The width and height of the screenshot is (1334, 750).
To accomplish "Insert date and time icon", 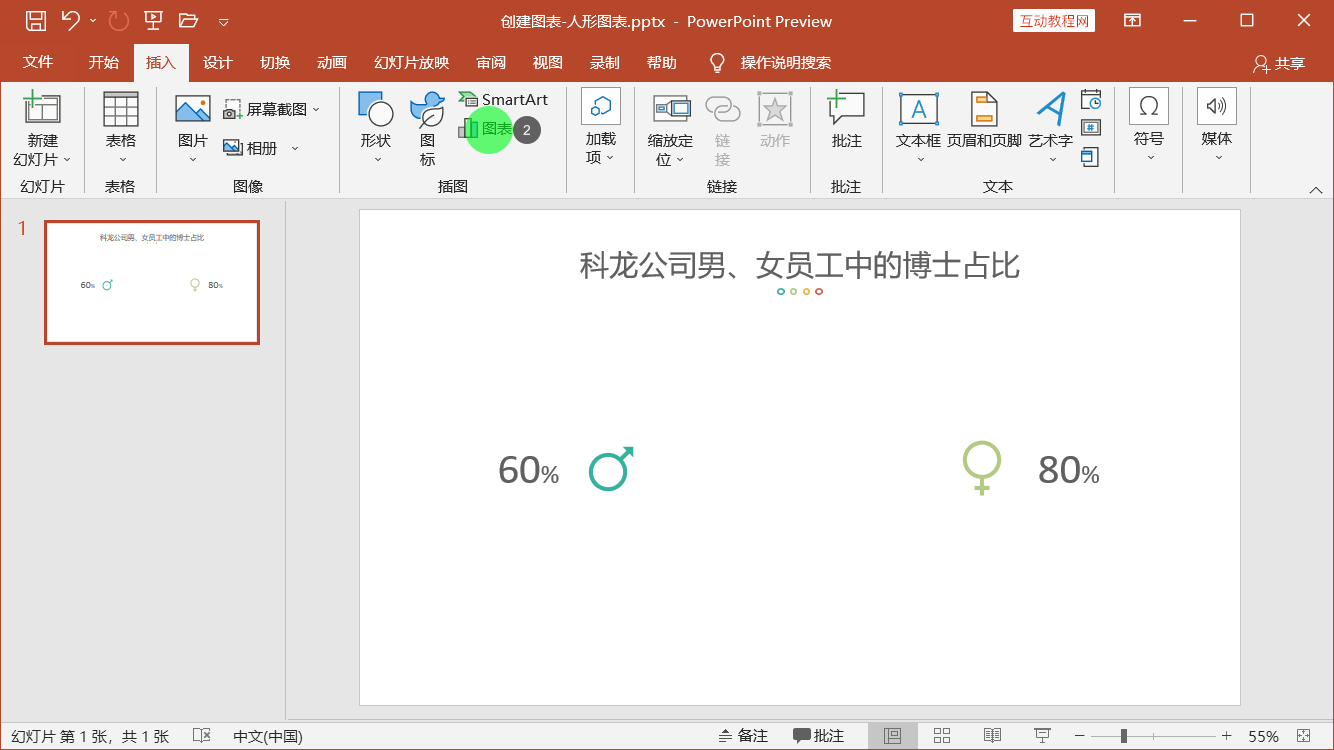I will 1091,98.
